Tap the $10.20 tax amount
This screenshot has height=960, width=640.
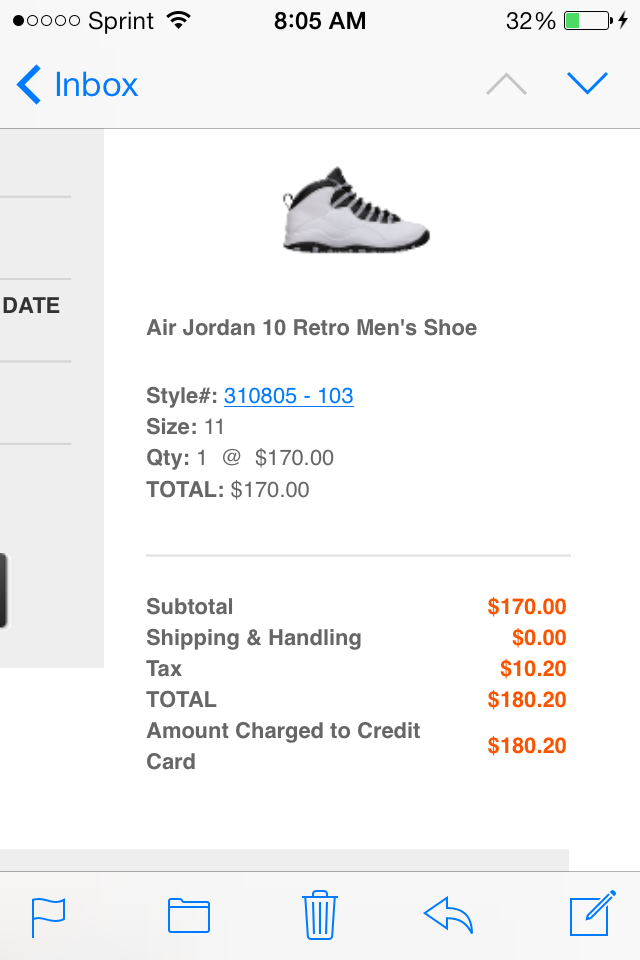pyautogui.click(x=533, y=669)
